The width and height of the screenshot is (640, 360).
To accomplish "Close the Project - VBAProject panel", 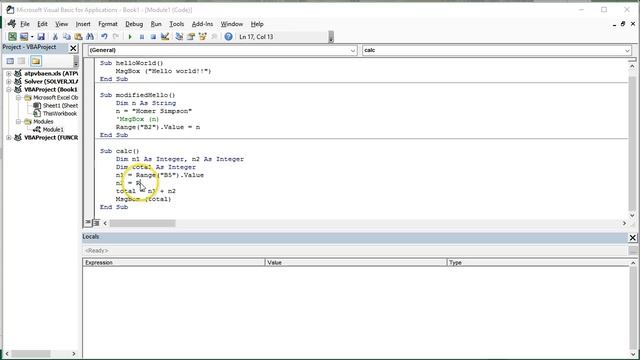I will click(73, 48).
